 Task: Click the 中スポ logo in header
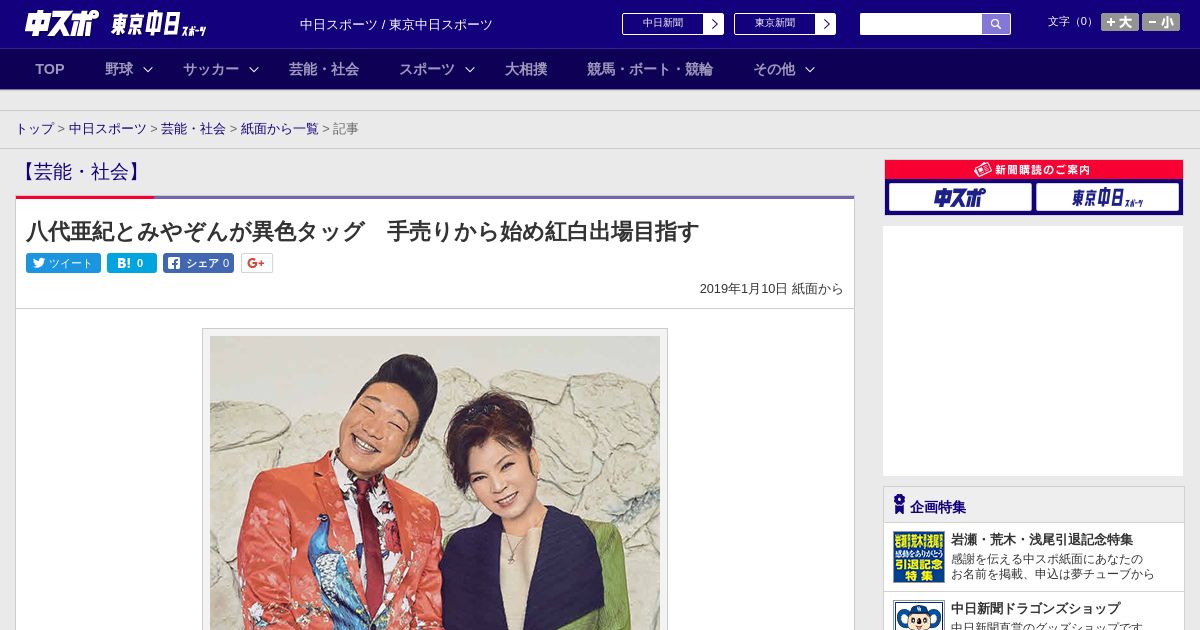click(x=62, y=23)
